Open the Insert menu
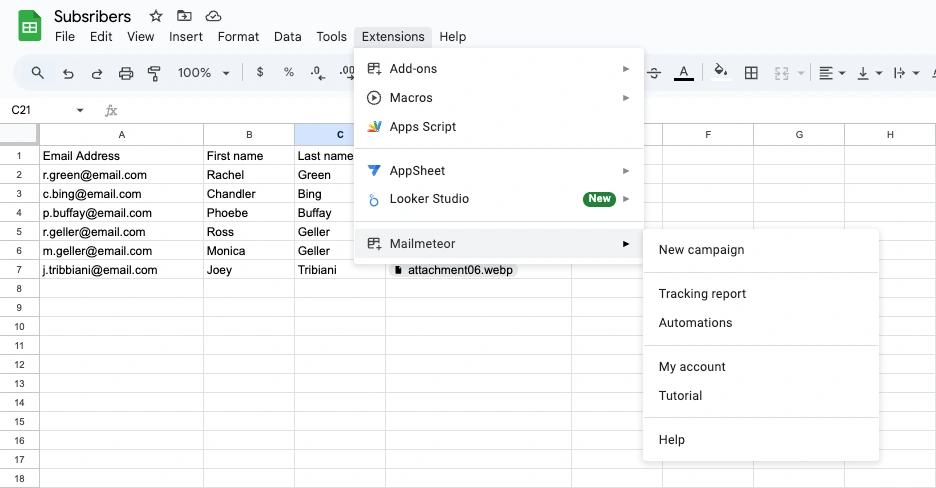The image size is (936, 488). (x=186, y=37)
